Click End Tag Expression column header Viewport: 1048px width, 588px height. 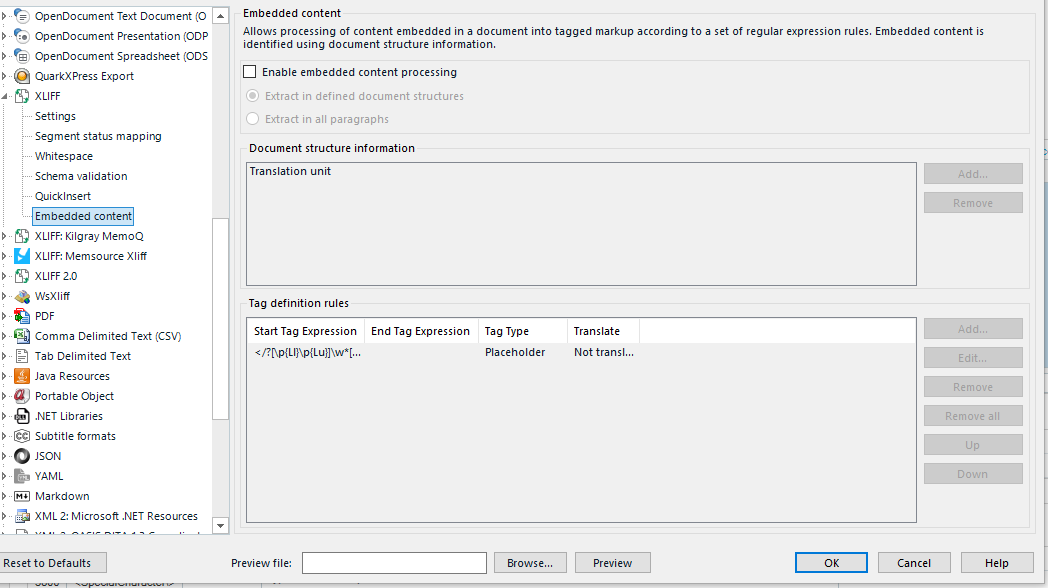point(421,331)
